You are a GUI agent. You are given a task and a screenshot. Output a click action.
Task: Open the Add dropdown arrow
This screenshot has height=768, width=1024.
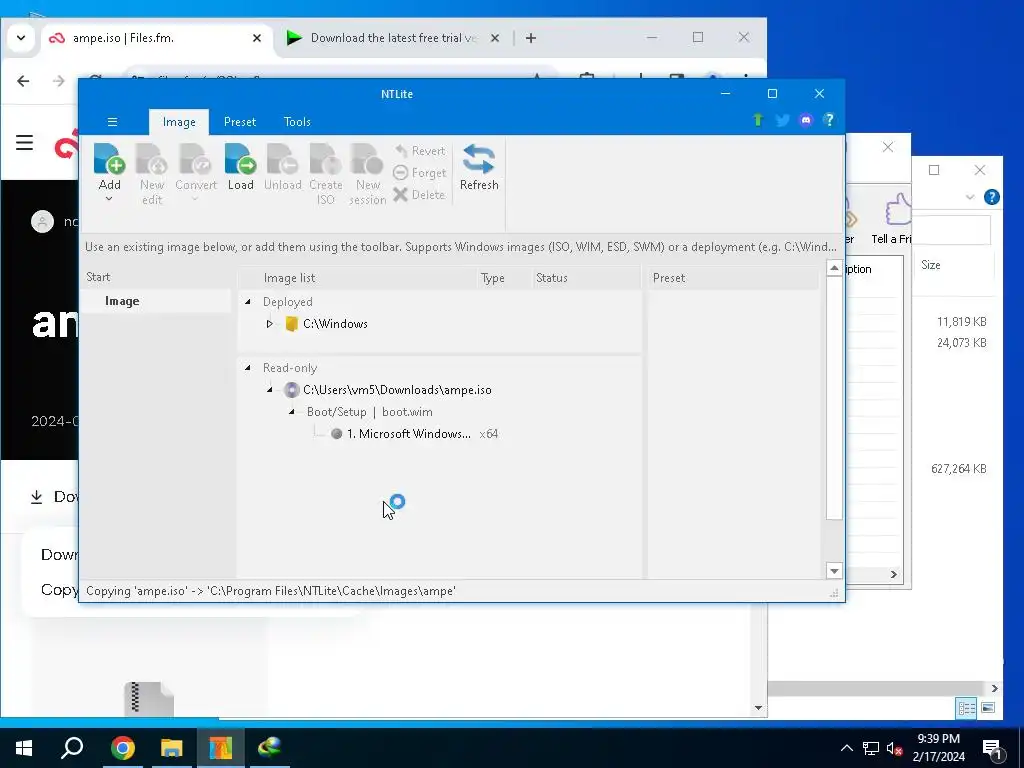pos(109,199)
